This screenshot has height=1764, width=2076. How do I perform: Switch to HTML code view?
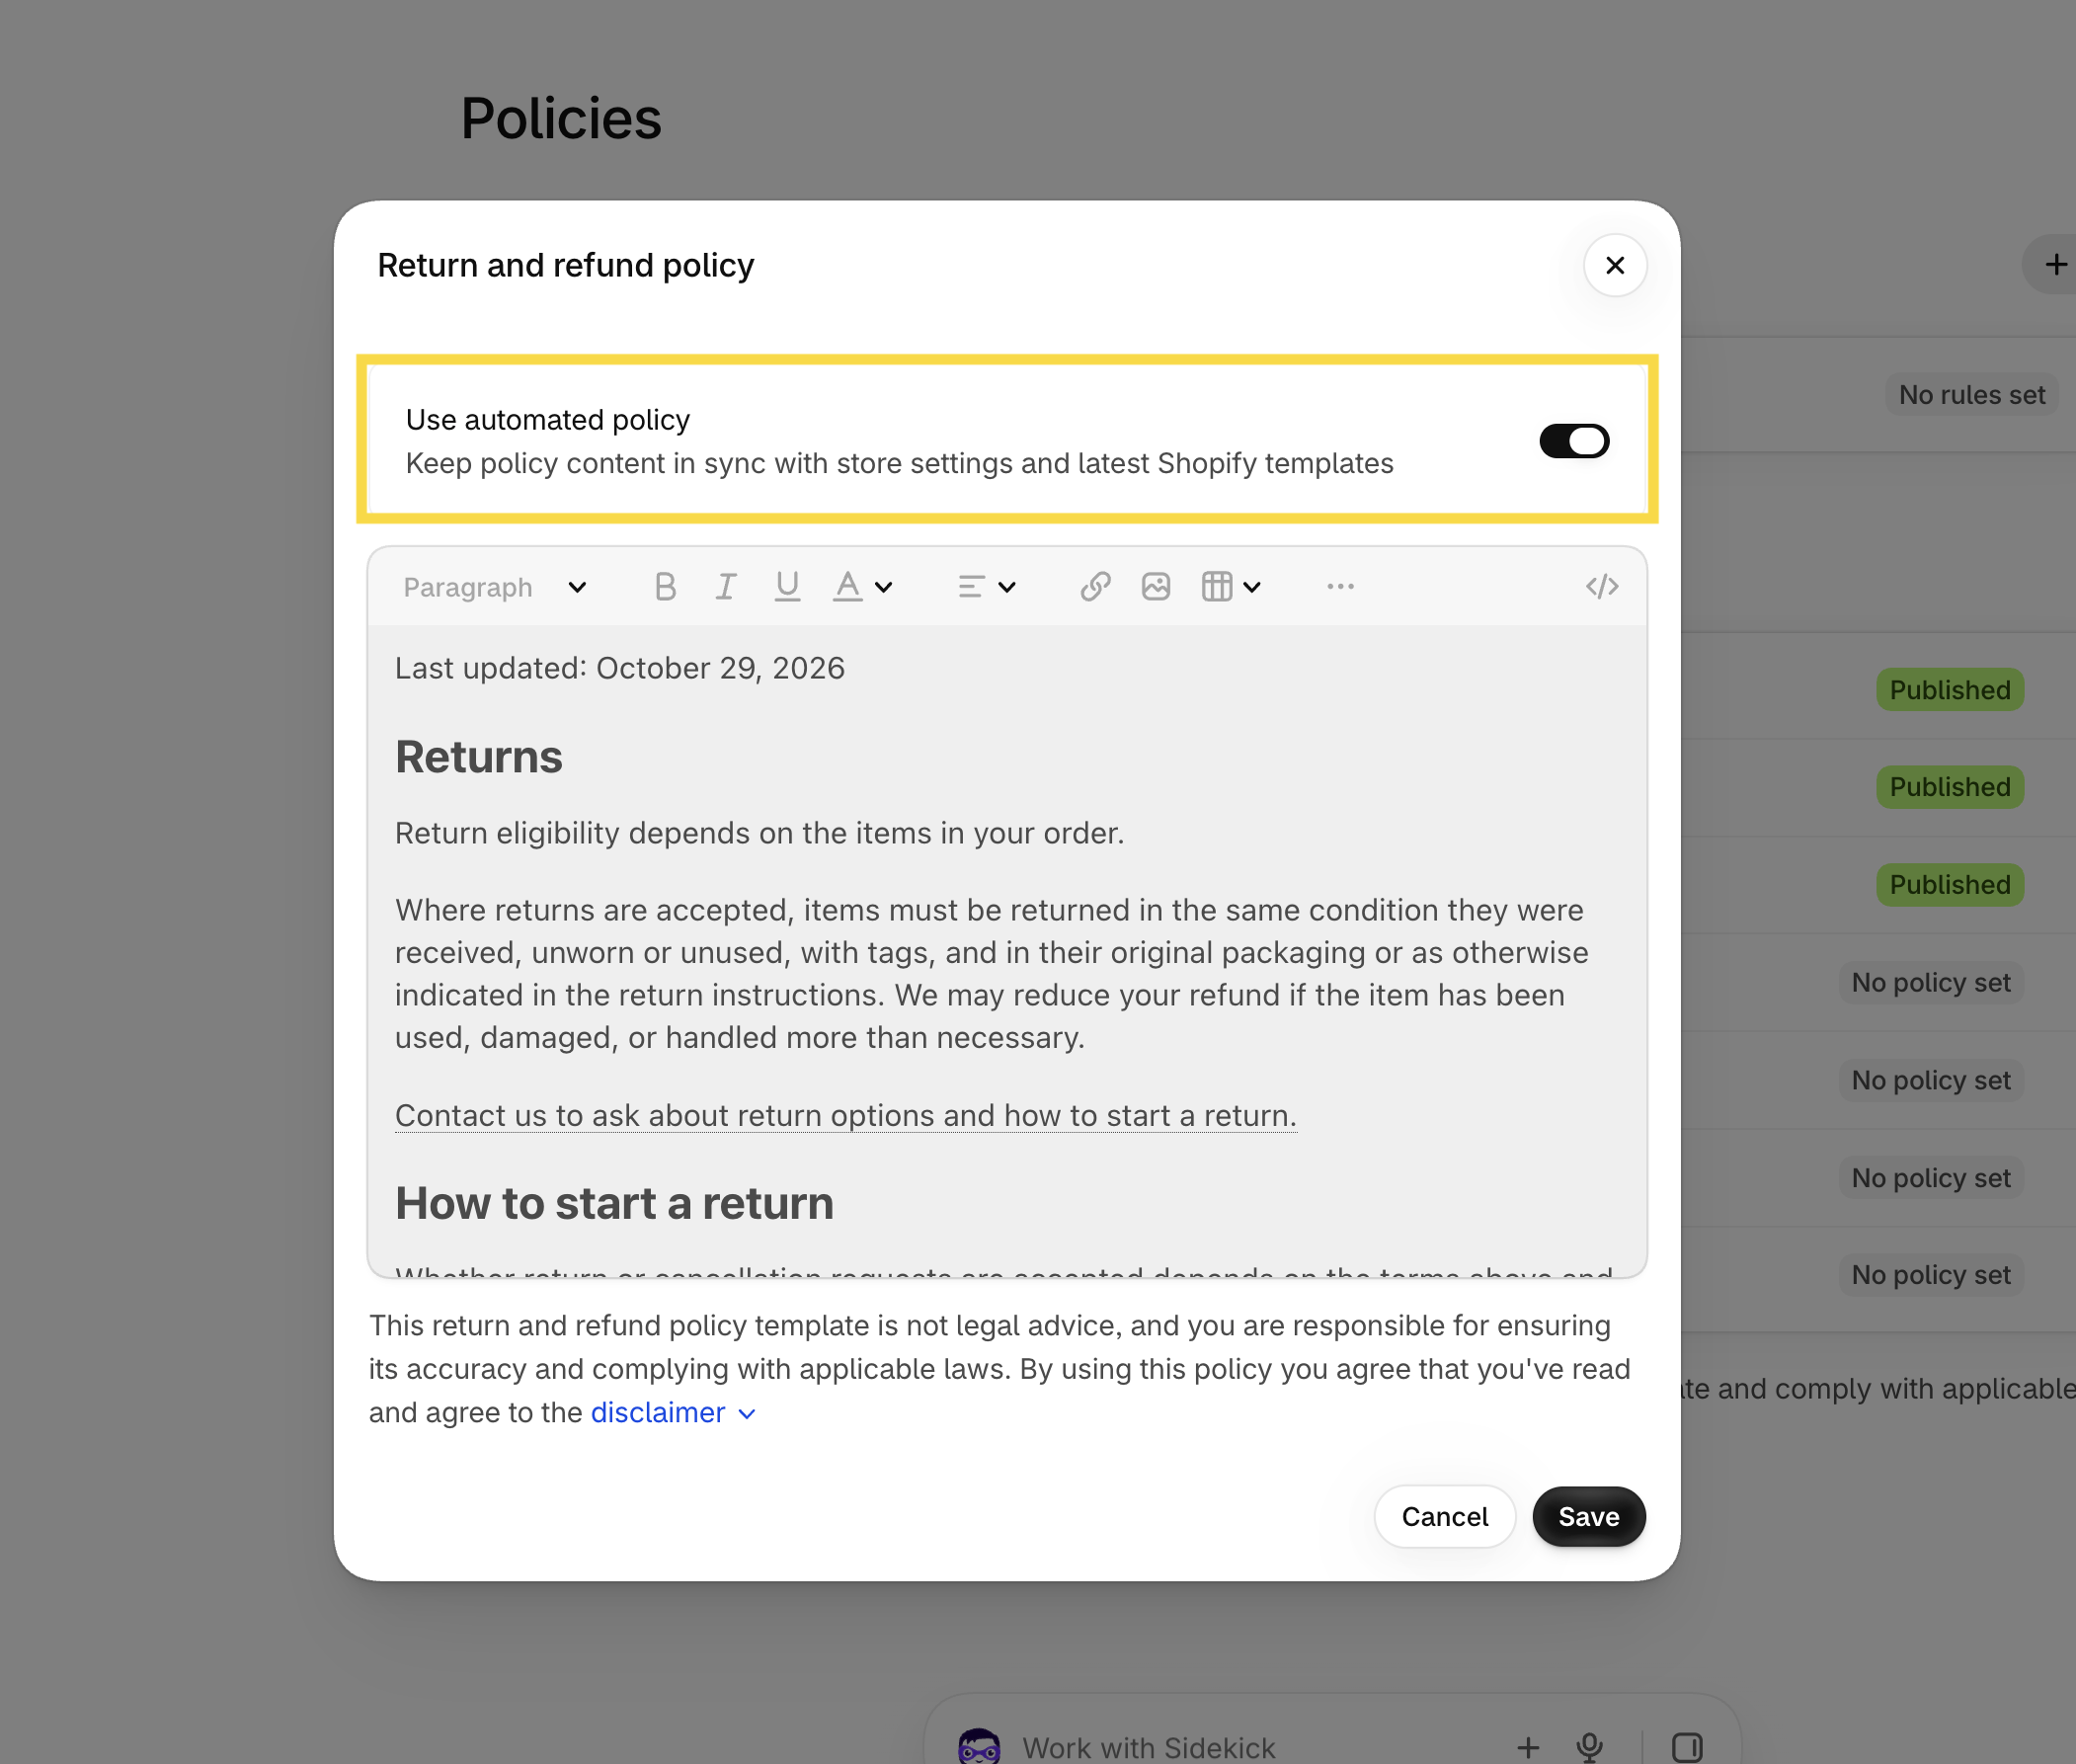[1601, 587]
